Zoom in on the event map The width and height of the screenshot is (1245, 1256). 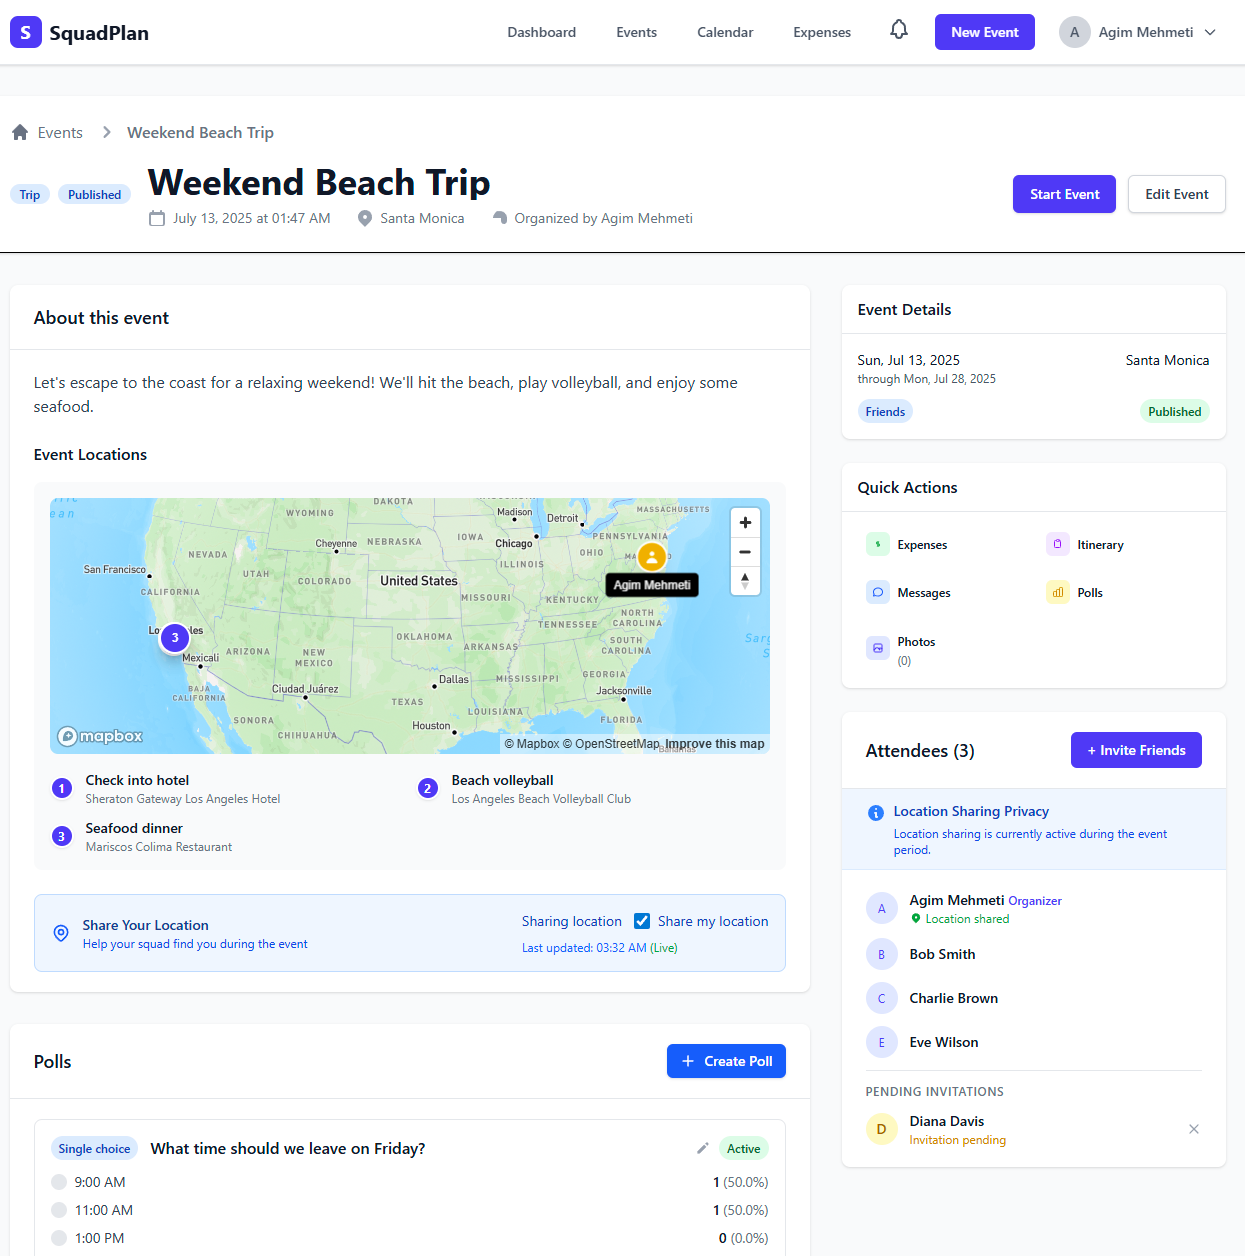pos(745,521)
